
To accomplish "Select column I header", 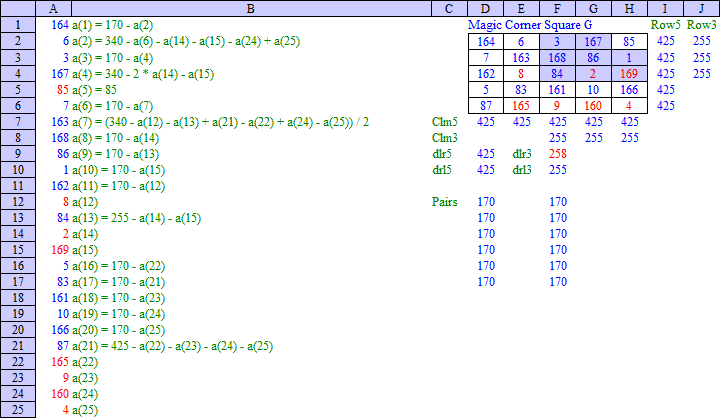I will (x=665, y=8).
